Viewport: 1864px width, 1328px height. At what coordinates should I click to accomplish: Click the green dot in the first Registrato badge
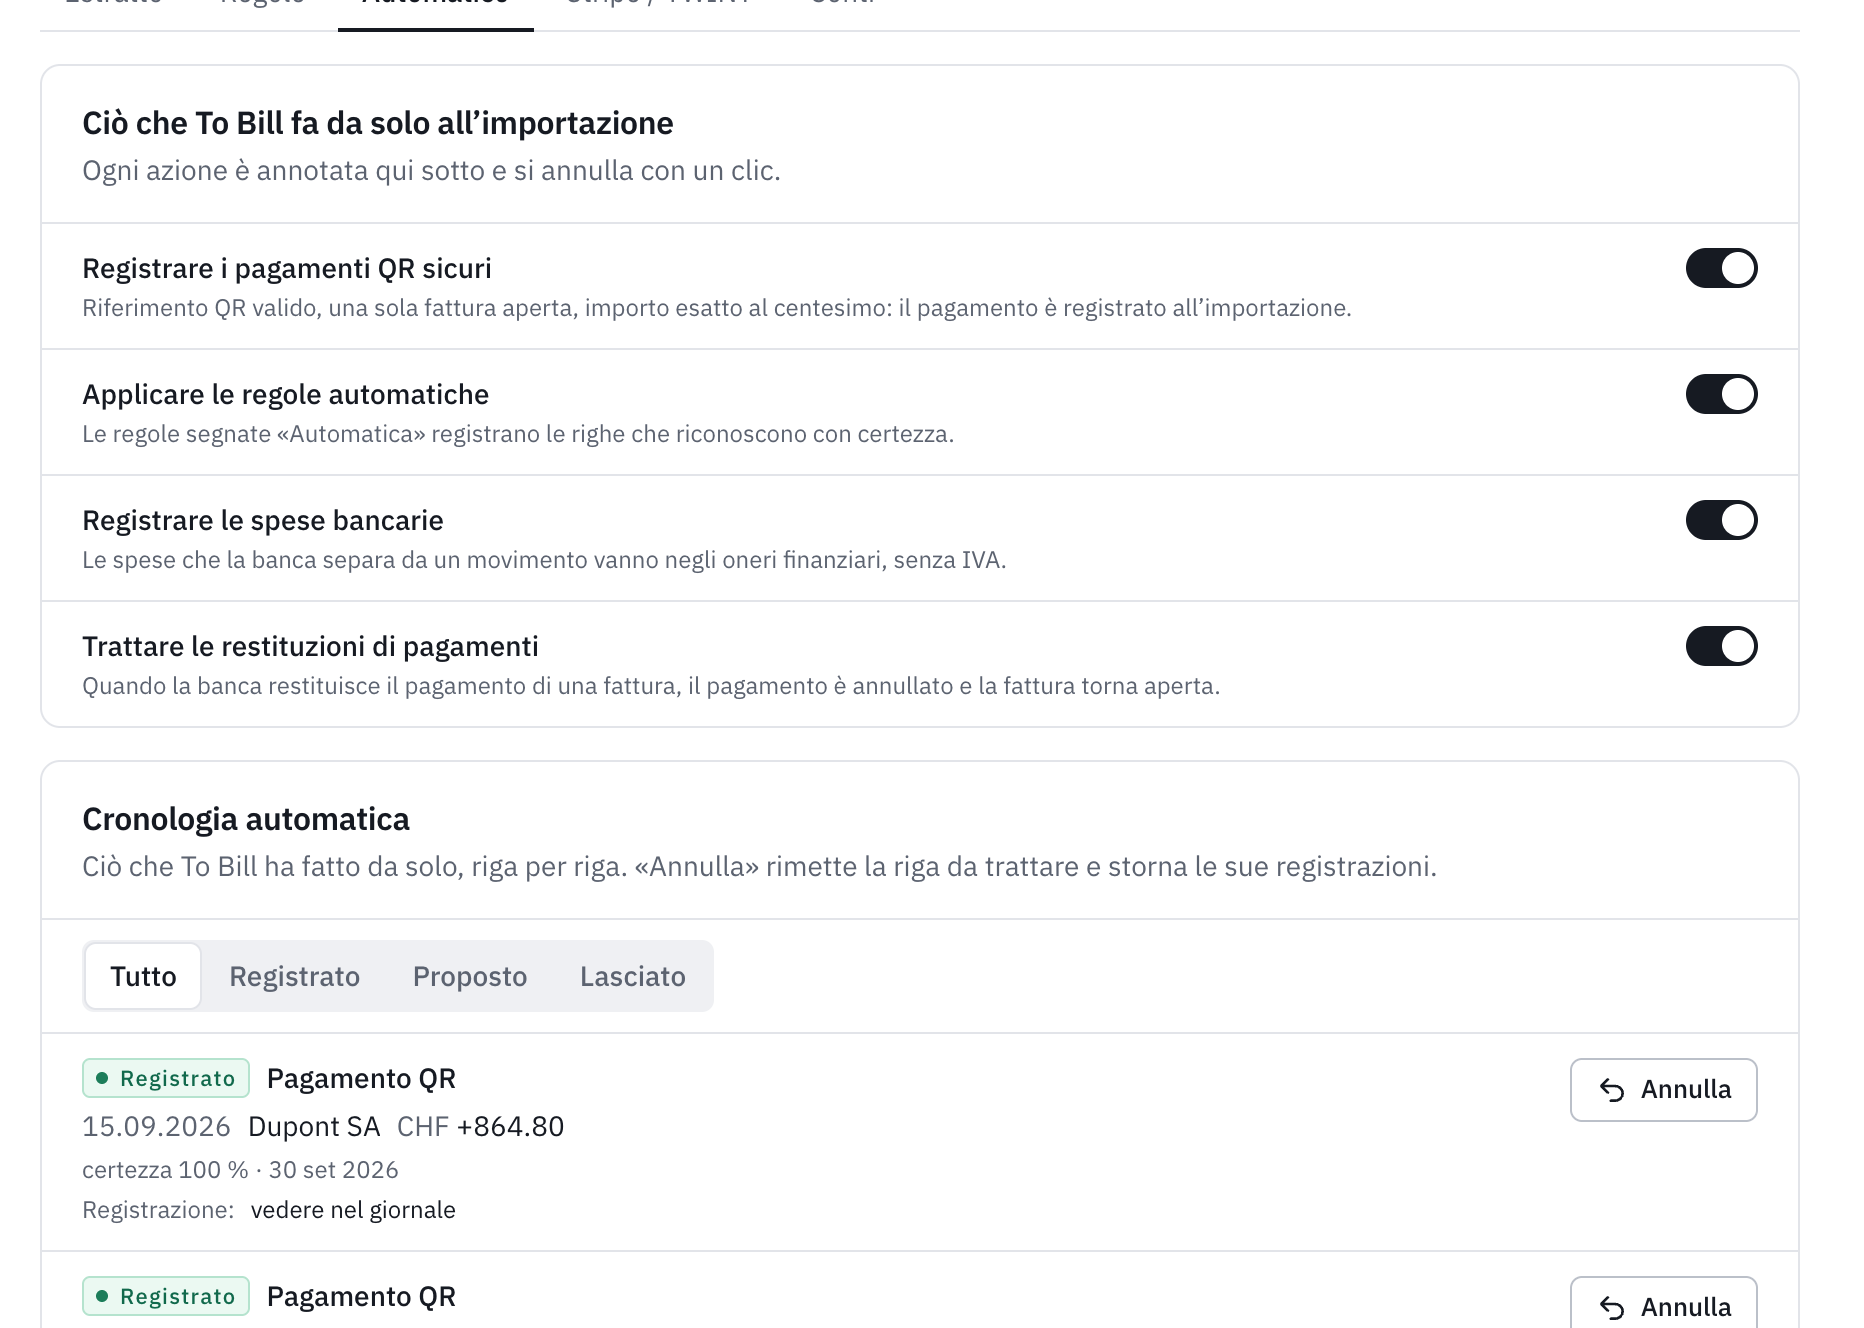tap(102, 1078)
